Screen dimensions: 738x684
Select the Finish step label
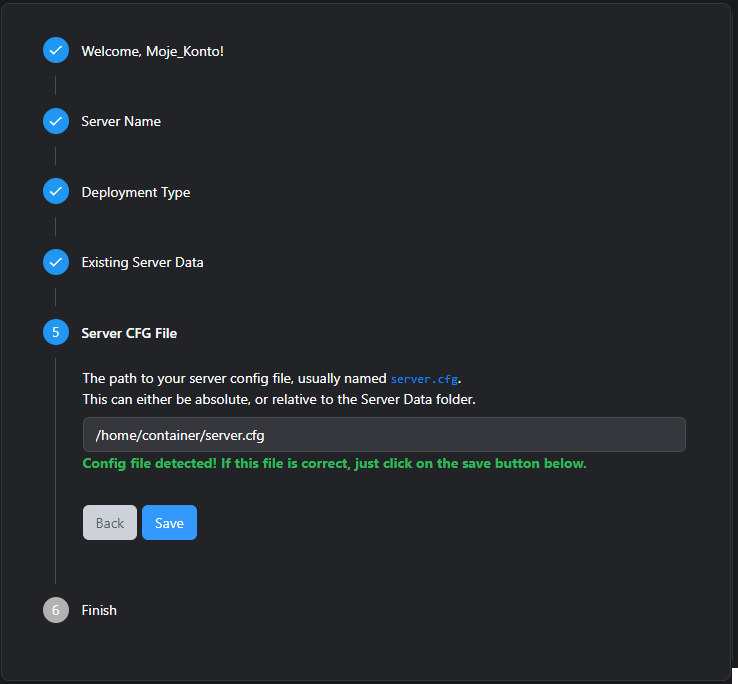(99, 610)
